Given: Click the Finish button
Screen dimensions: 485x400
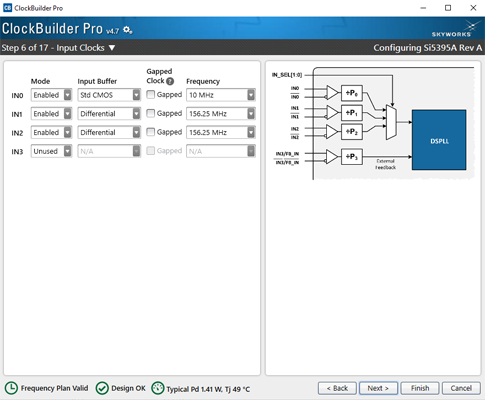Looking at the screenshot, I should [x=420, y=388].
